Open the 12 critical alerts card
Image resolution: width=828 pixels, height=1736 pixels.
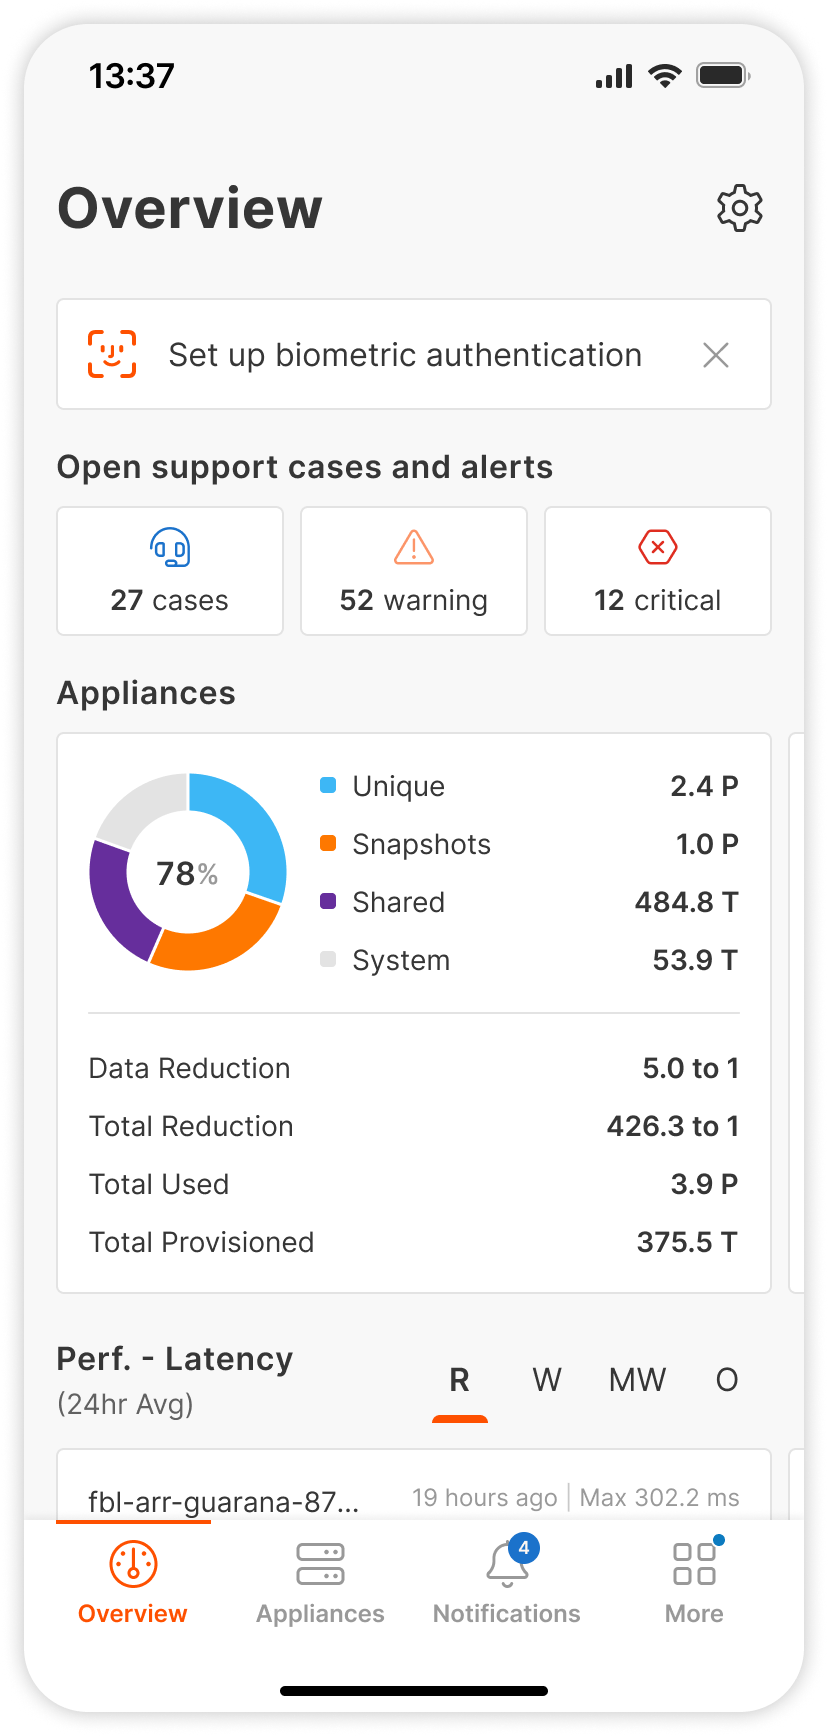(x=658, y=571)
